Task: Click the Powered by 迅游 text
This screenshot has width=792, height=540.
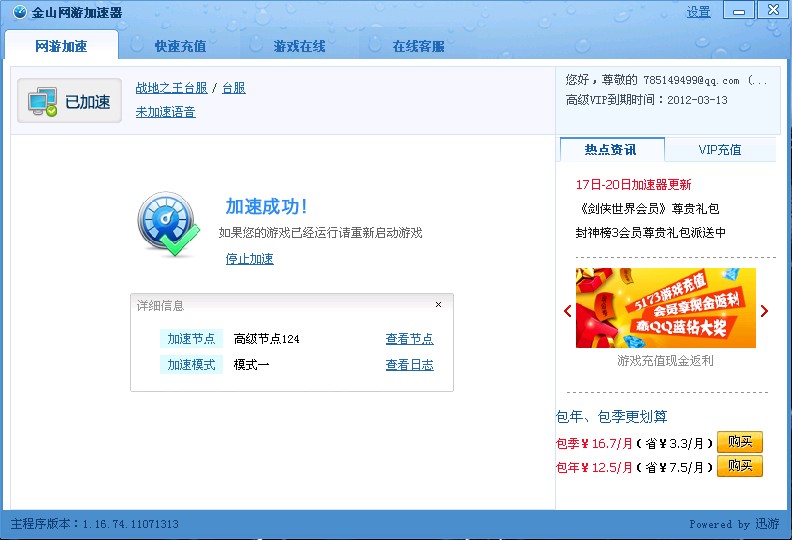Action: coord(734,524)
